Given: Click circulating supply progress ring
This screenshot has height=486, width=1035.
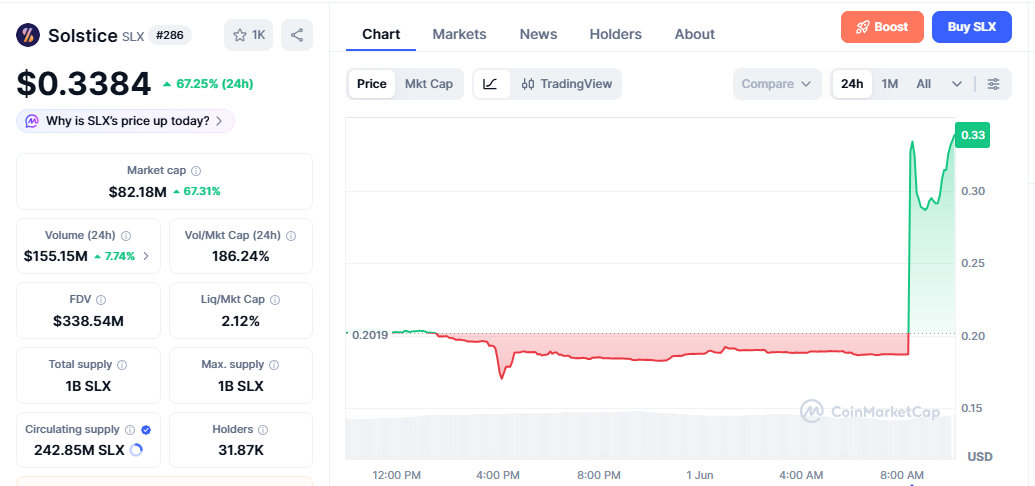Looking at the screenshot, I should pyautogui.click(x=136, y=450).
